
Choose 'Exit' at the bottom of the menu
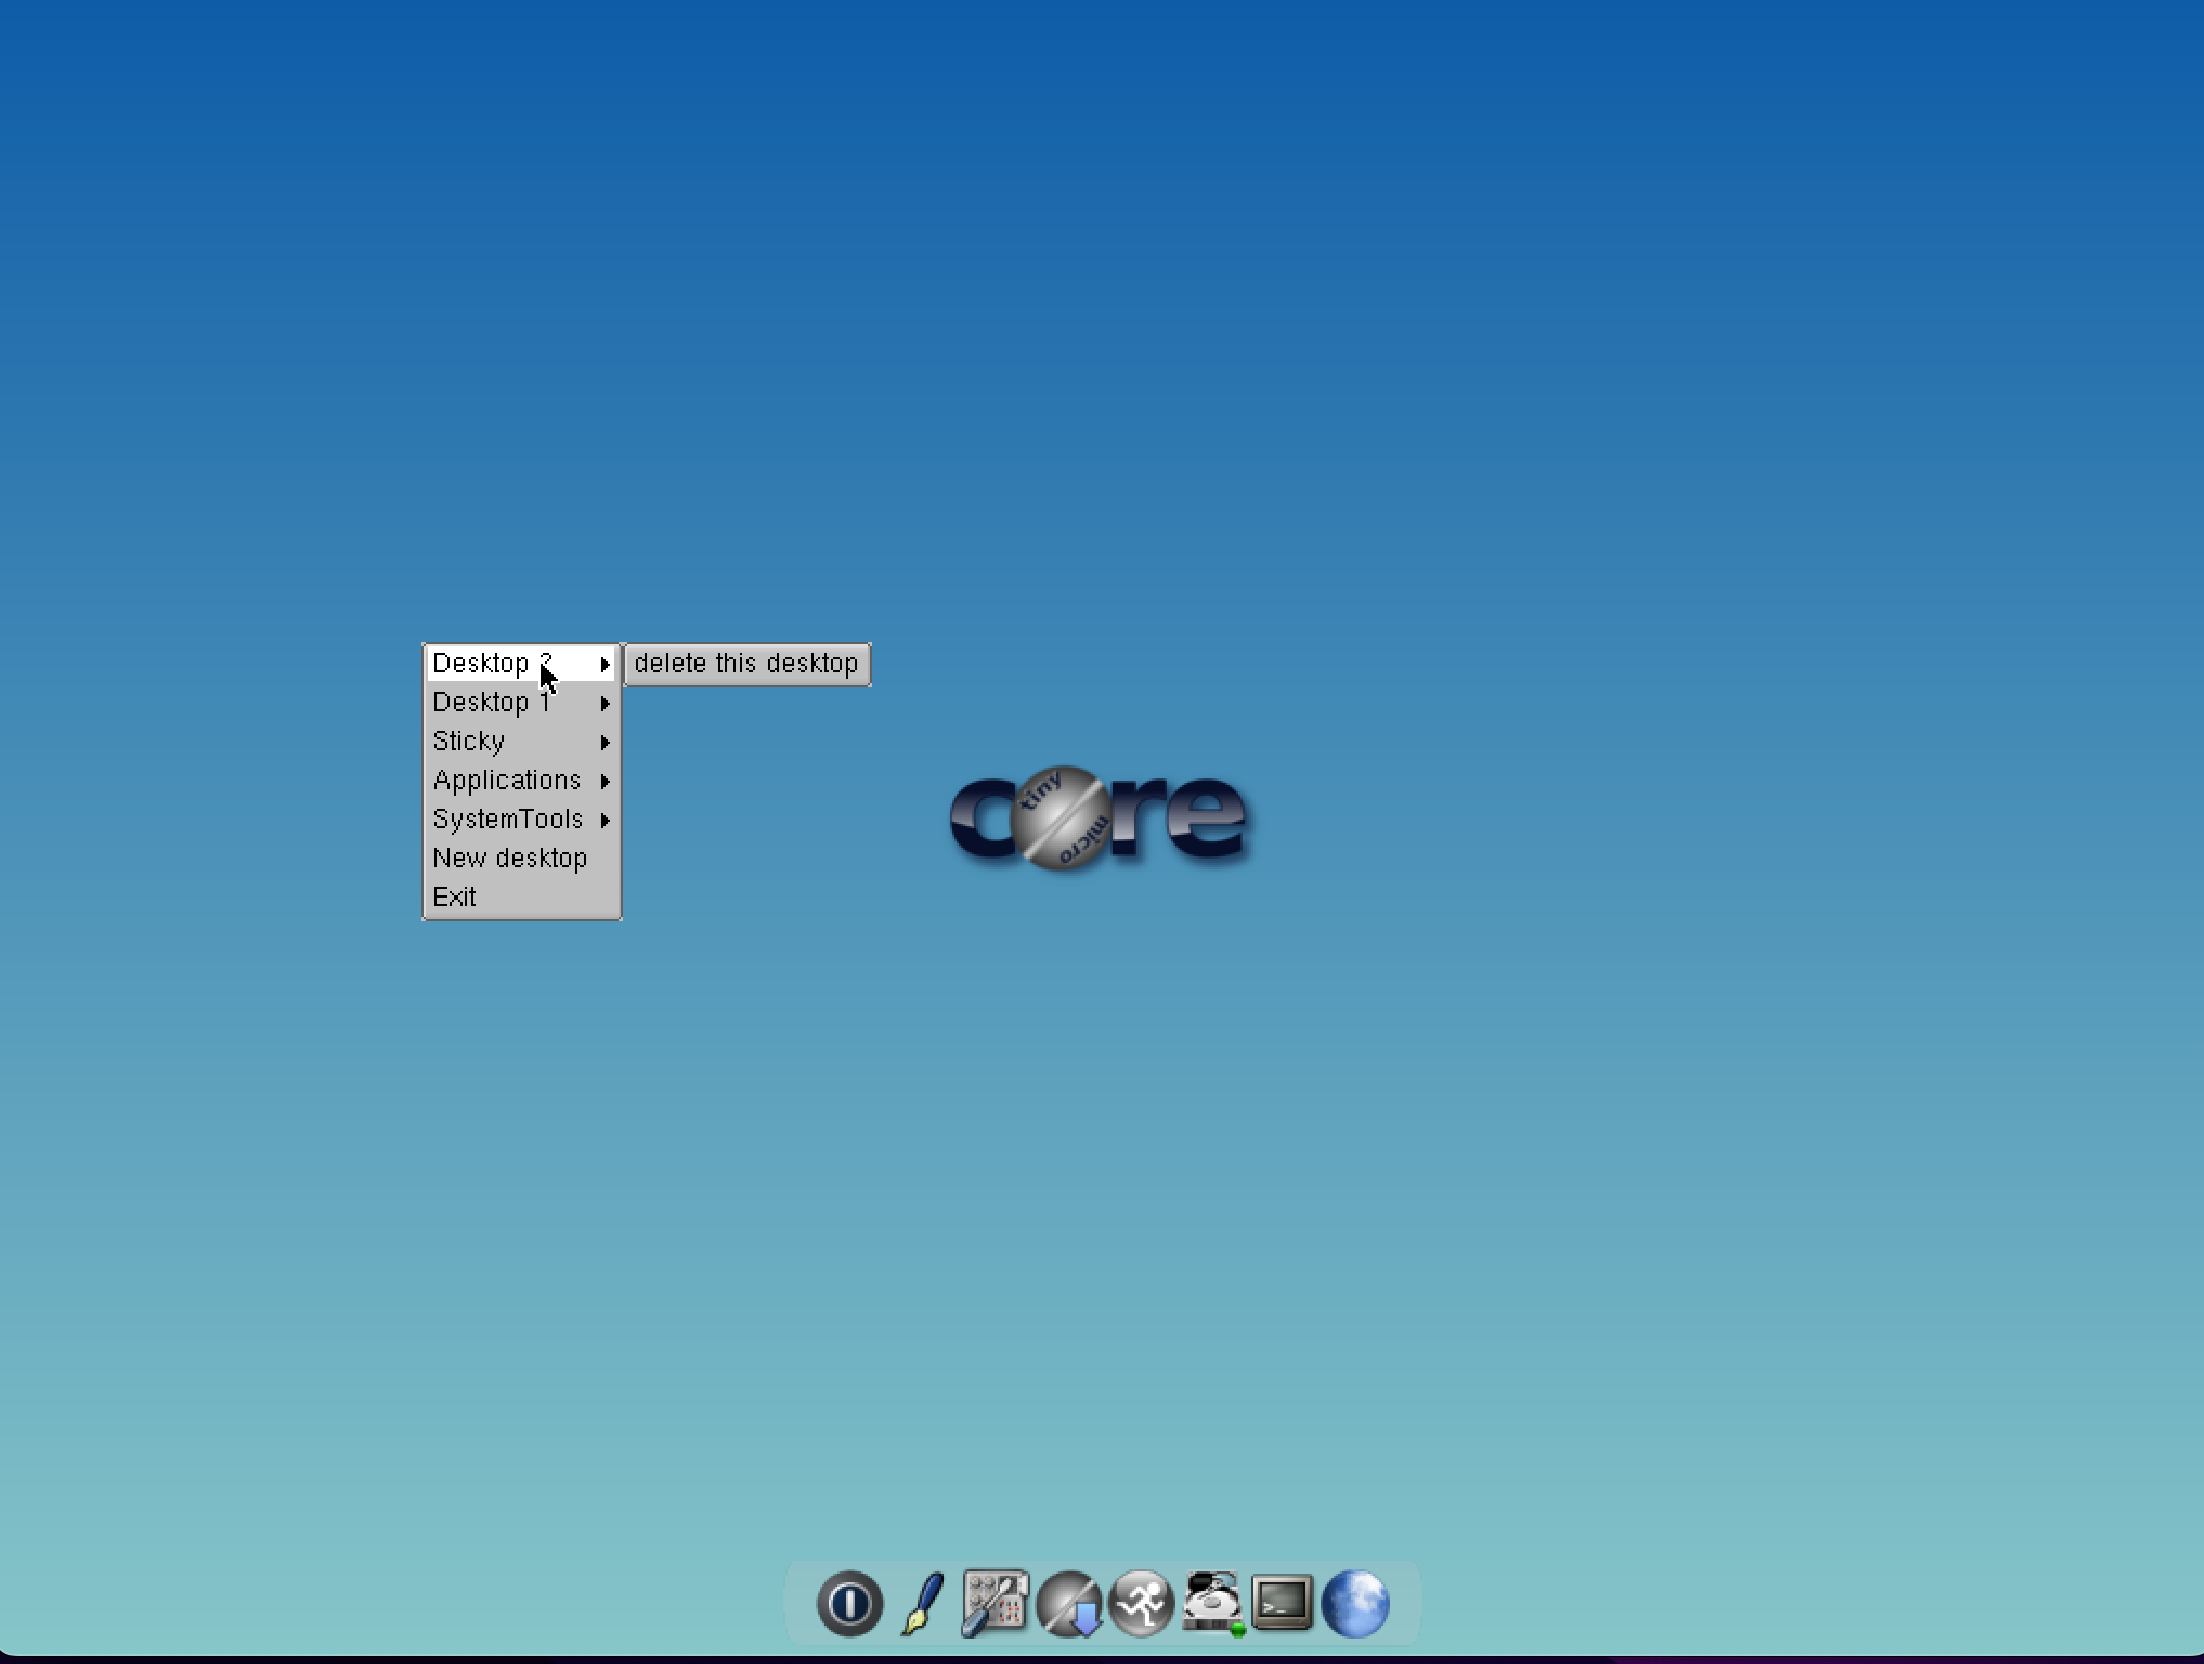coord(455,896)
